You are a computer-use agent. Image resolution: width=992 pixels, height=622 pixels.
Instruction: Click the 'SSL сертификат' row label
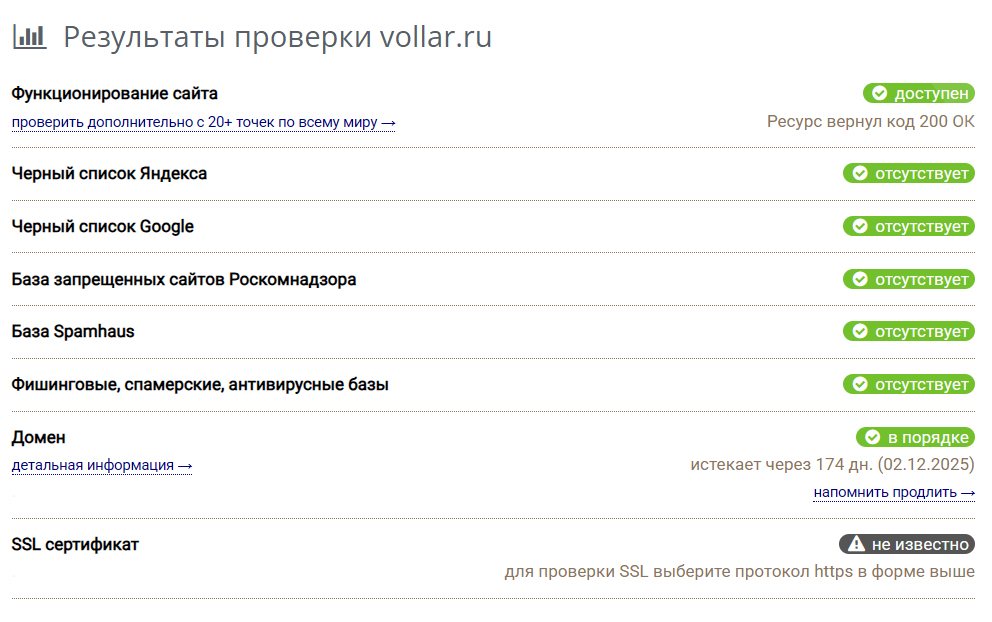tap(75, 544)
